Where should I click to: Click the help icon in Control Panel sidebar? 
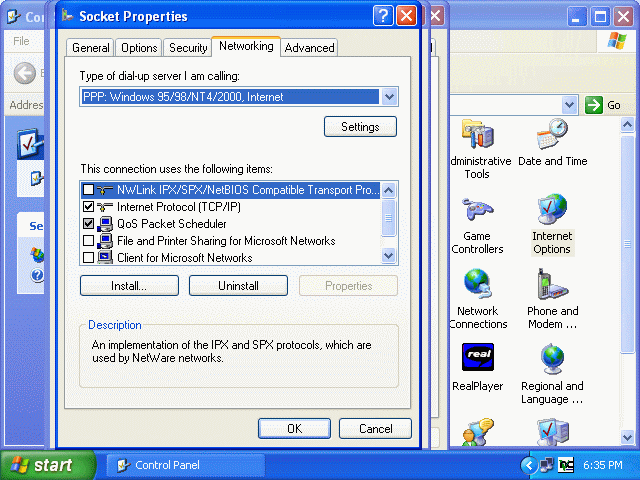click(x=37, y=275)
